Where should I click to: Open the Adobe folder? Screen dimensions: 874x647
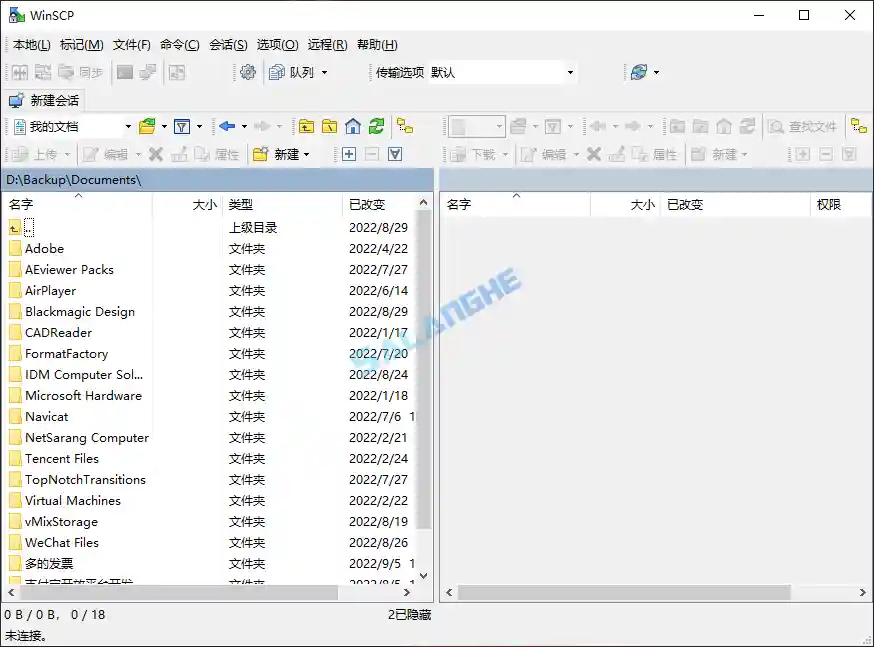(47, 248)
